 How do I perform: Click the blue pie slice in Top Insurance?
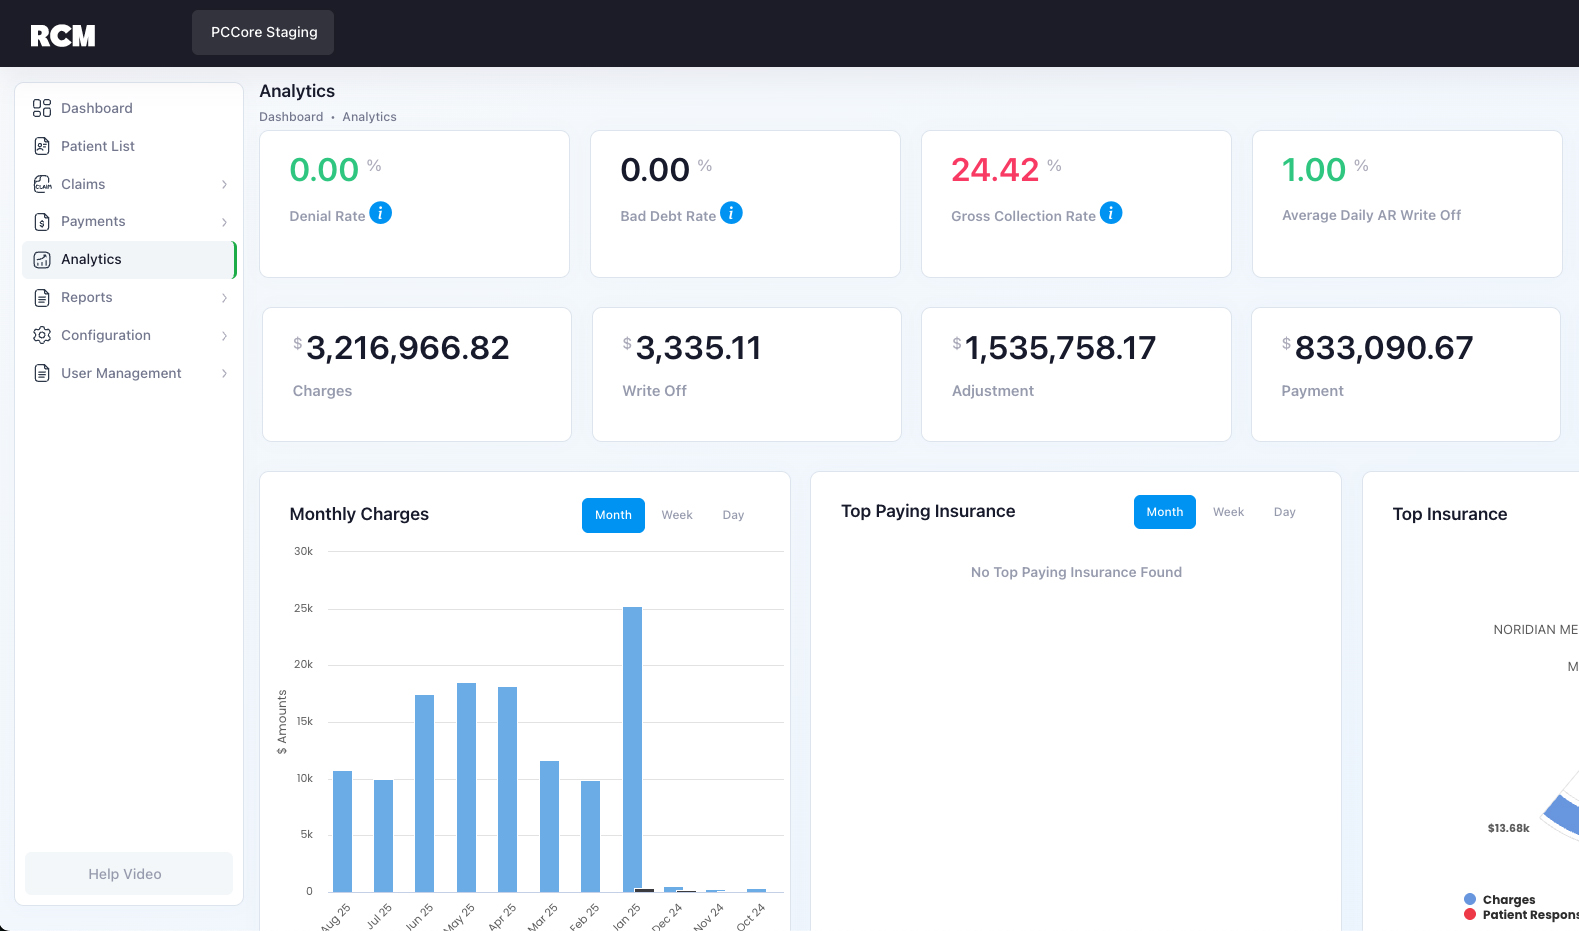[1564, 814]
